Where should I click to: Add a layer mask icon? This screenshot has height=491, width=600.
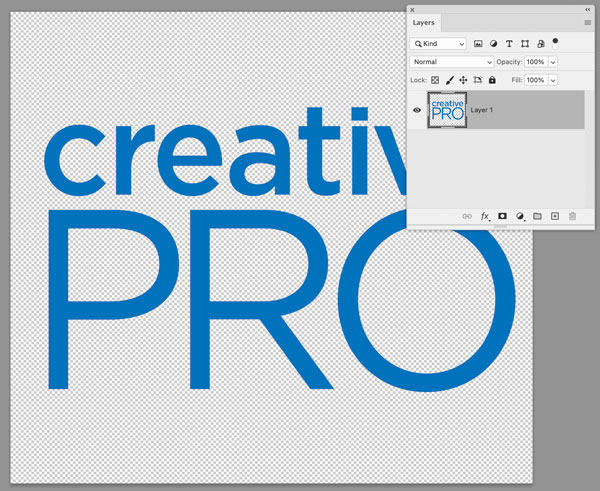tap(502, 216)
